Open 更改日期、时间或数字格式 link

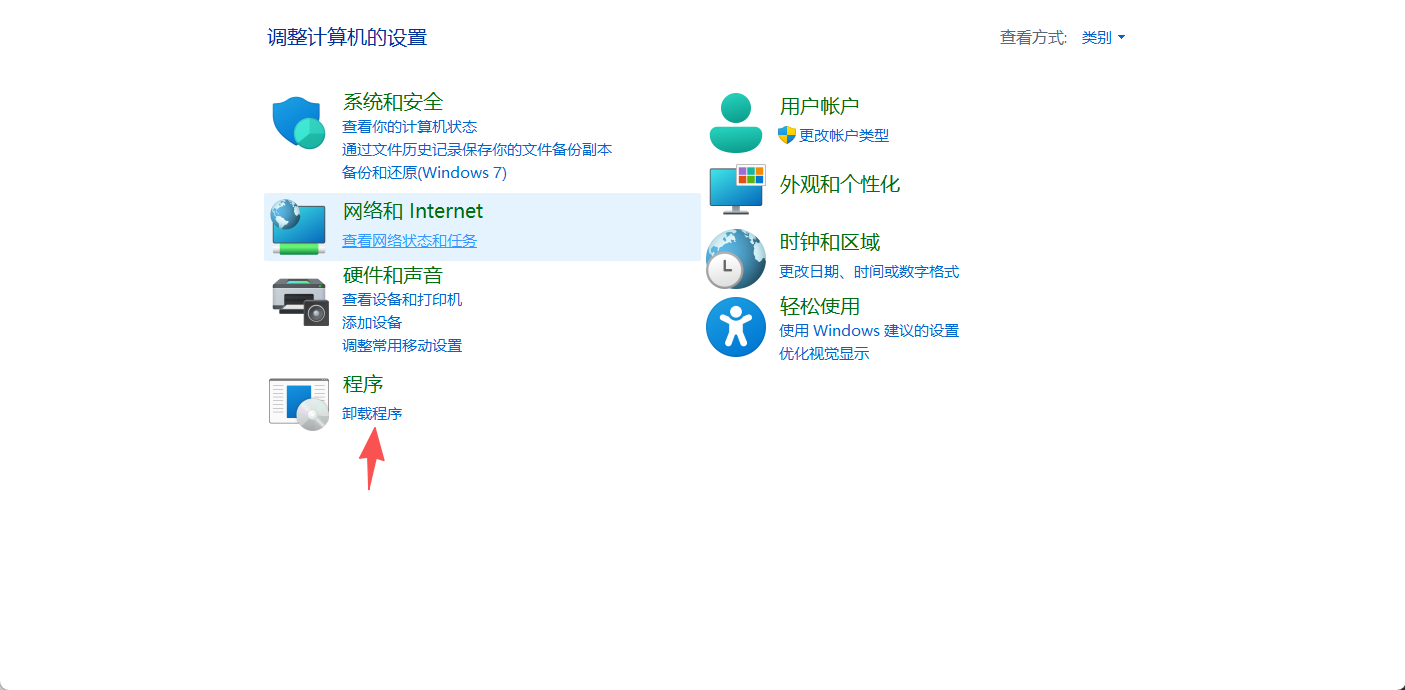(x=869, y=272)
